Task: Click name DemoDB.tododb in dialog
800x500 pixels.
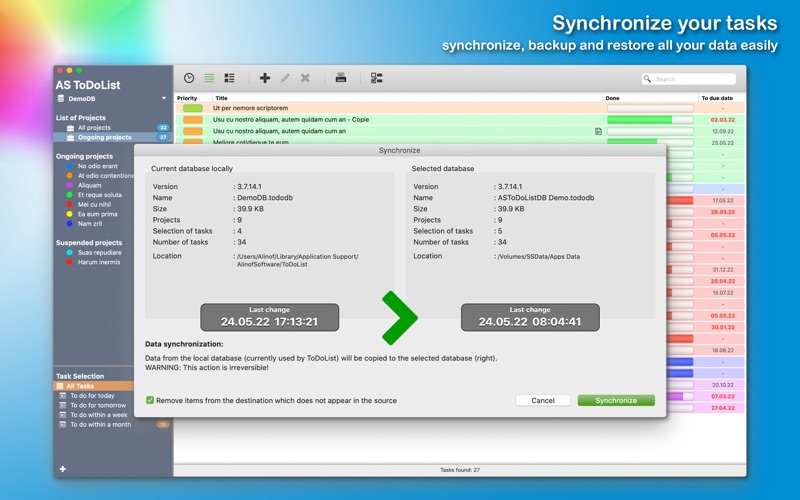Action: click(x=265, y=198)
